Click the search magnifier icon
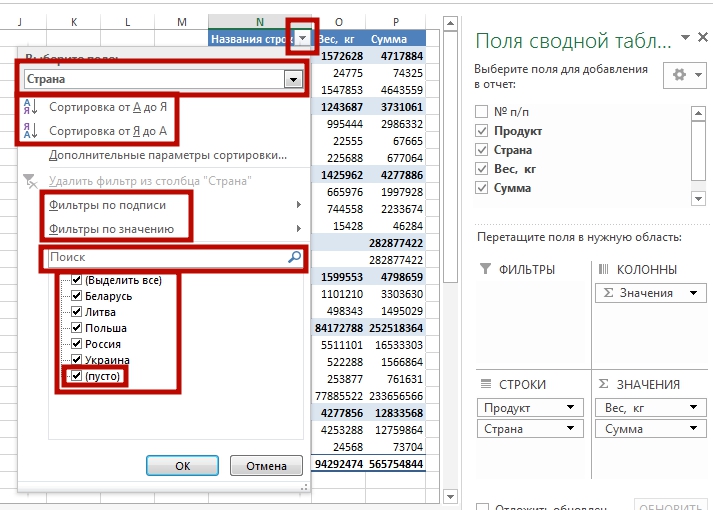 [x=294, y=257]
